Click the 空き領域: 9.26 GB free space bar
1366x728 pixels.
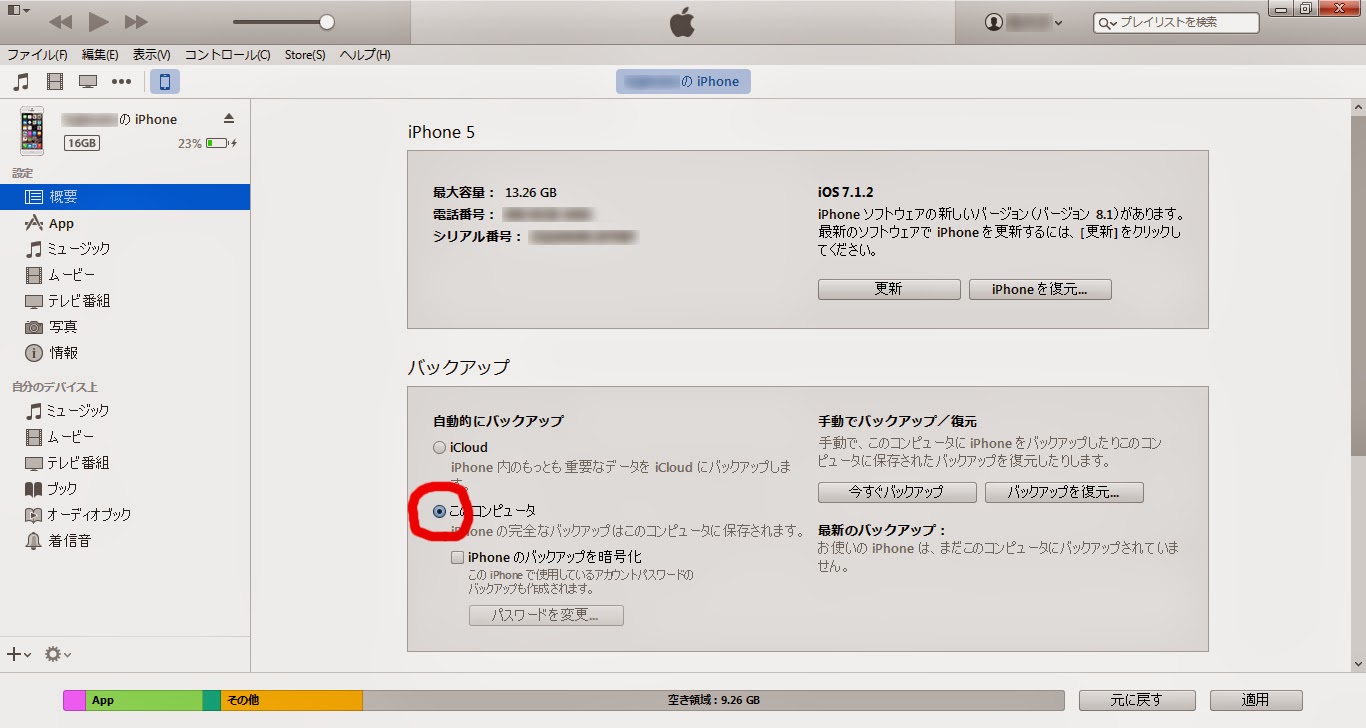(x=713, y=700)
